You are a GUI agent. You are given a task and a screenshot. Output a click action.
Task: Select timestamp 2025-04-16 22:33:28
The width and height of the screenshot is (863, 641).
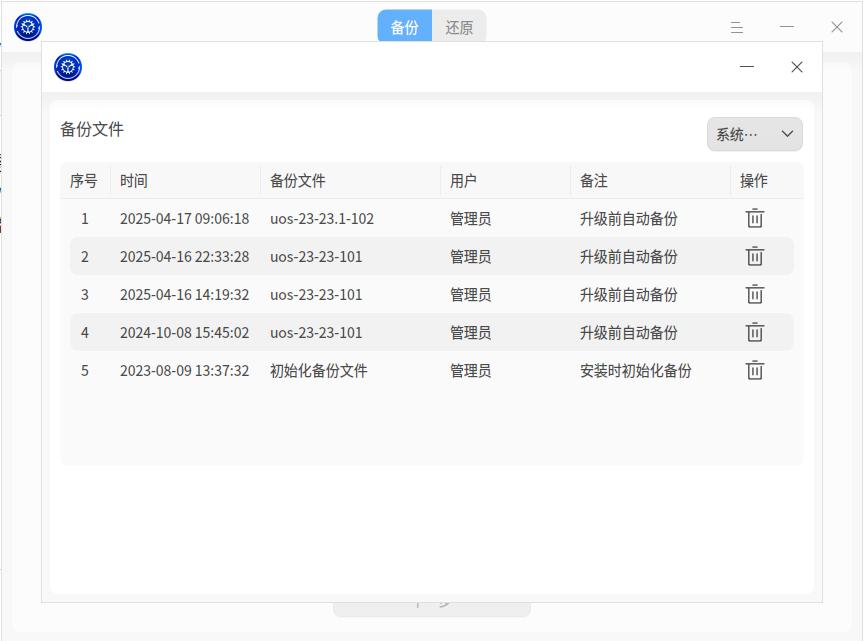click(x=184, y=256)
